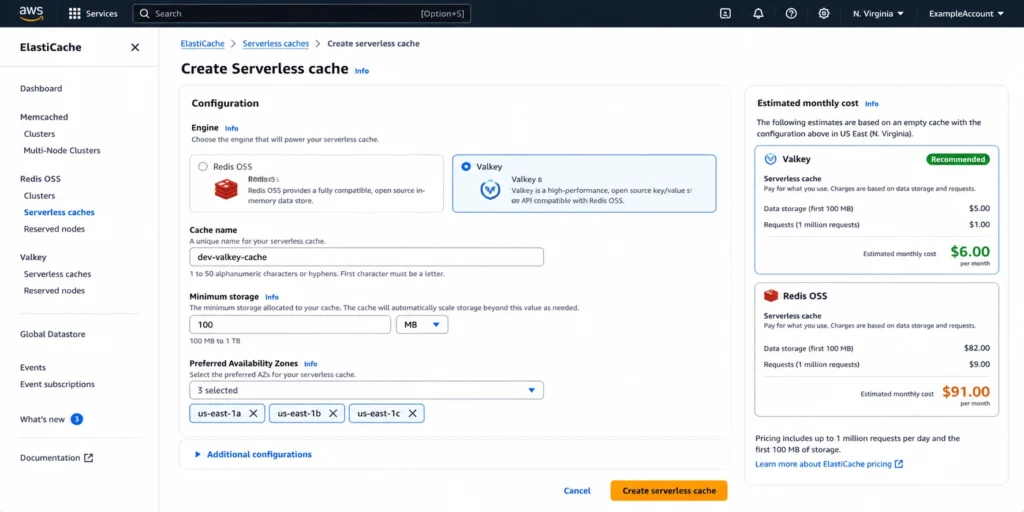
Task: Open Events in the sidebar
Action: (x=33, y=368)
